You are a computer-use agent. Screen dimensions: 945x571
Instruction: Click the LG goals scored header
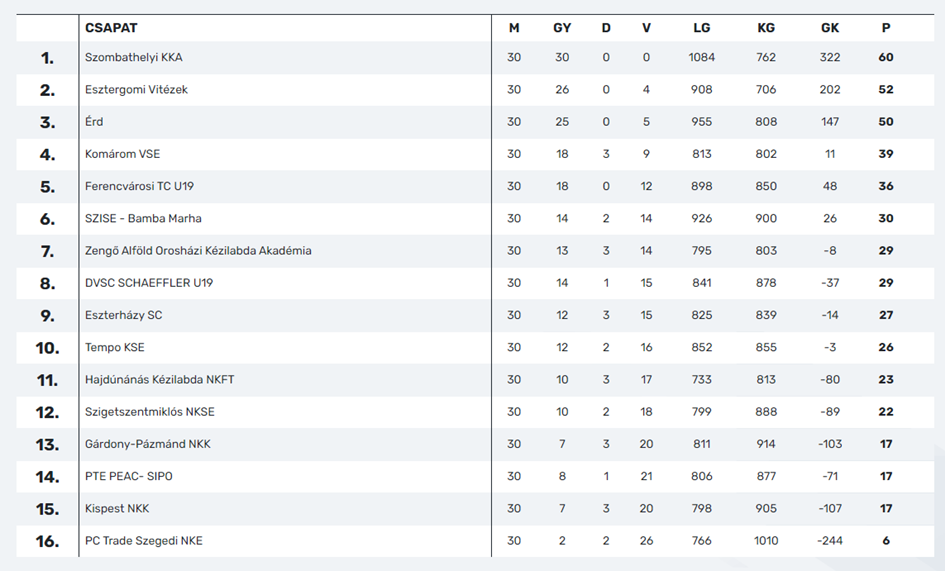pyautogui.click(x=702, y=28)
